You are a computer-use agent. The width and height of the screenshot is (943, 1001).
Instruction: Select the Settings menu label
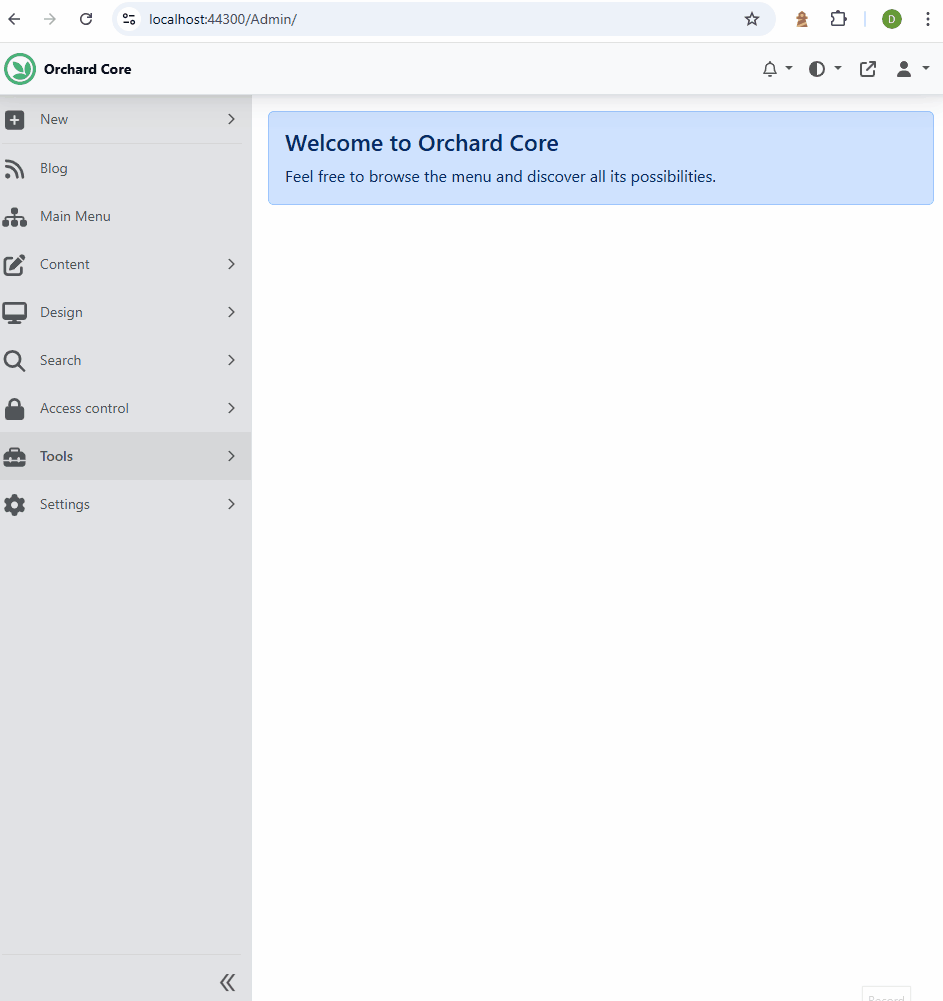(64, 504)
